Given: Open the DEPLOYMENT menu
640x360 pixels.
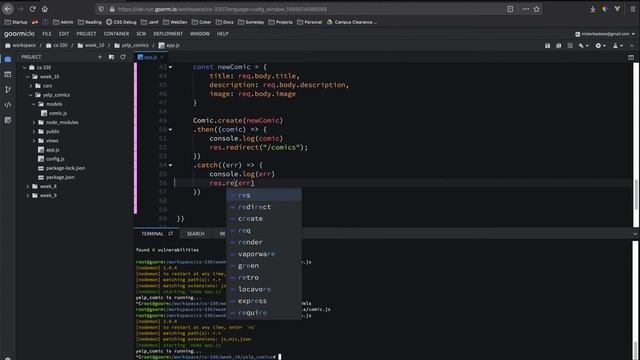Looking at the screenshot, I should pos(168,34).
